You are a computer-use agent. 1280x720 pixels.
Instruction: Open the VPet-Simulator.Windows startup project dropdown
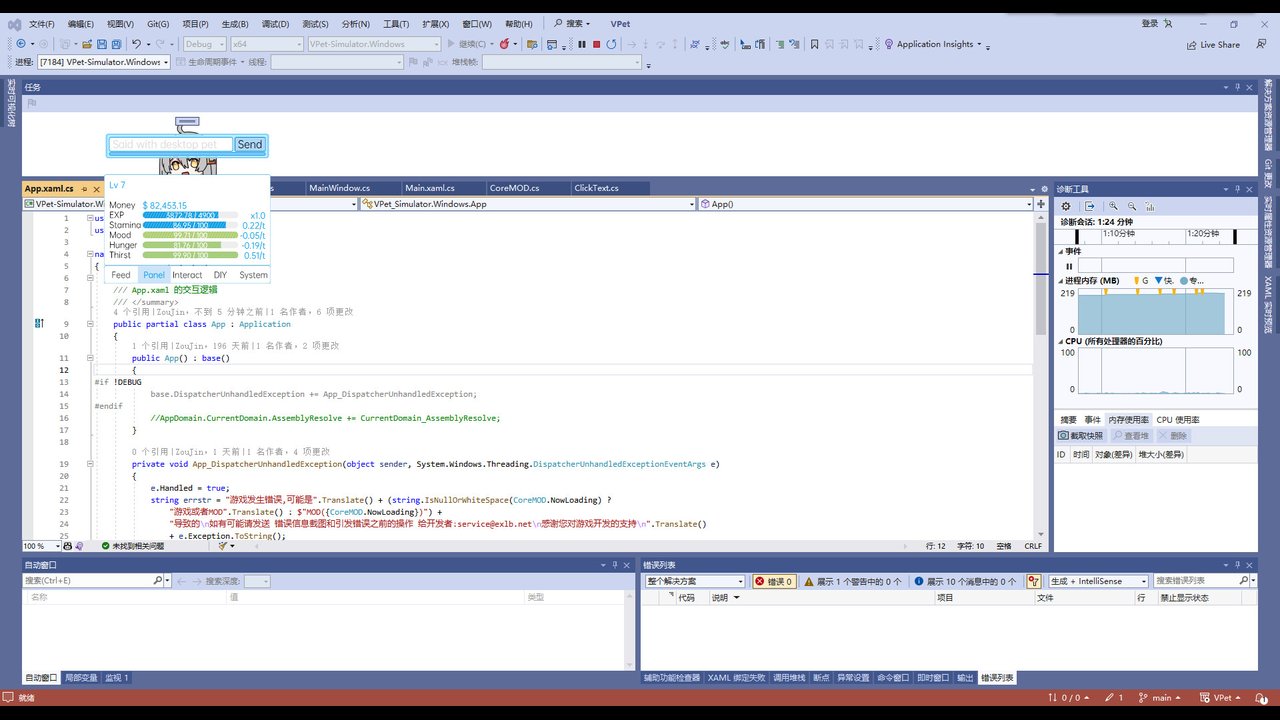tap(374, 44)
